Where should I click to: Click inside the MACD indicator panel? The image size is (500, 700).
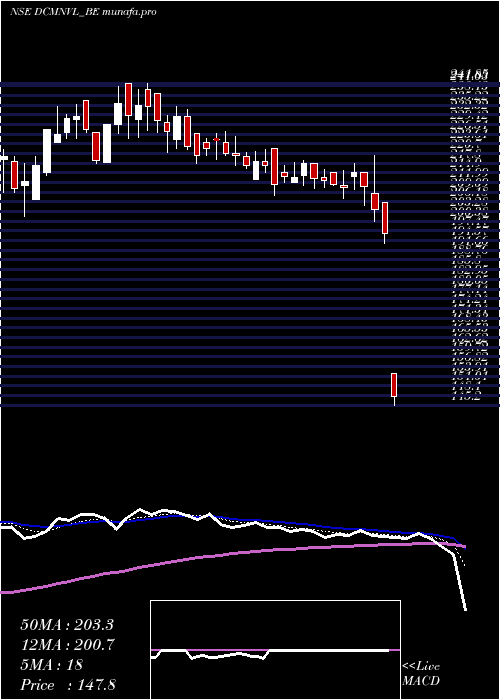(275, 650)
